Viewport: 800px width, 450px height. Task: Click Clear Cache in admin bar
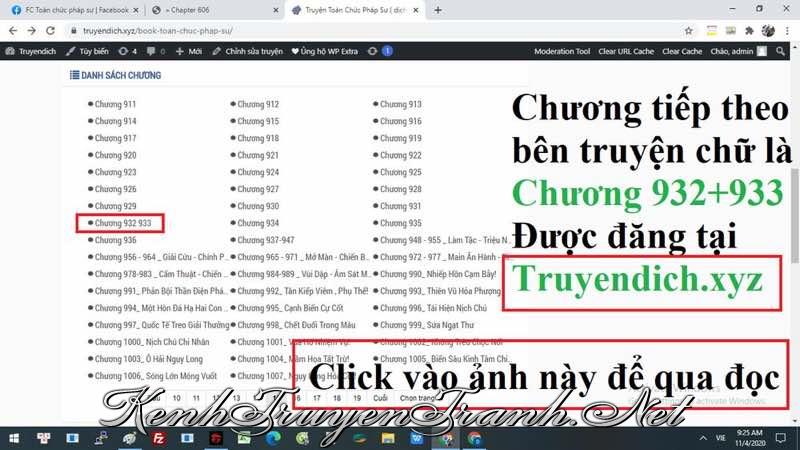pos(682,51)
